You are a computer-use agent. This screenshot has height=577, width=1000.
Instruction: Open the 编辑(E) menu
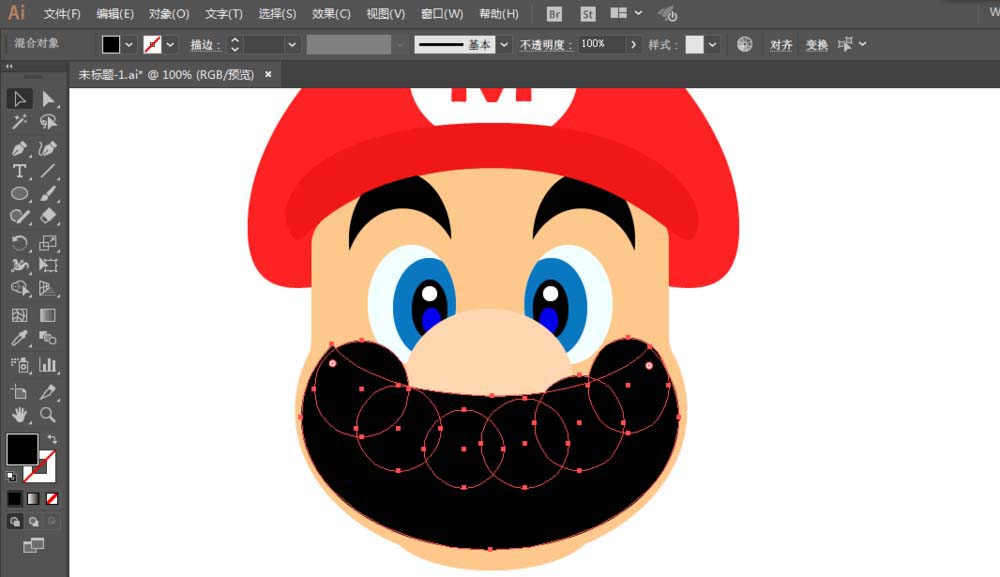(115, 13)
